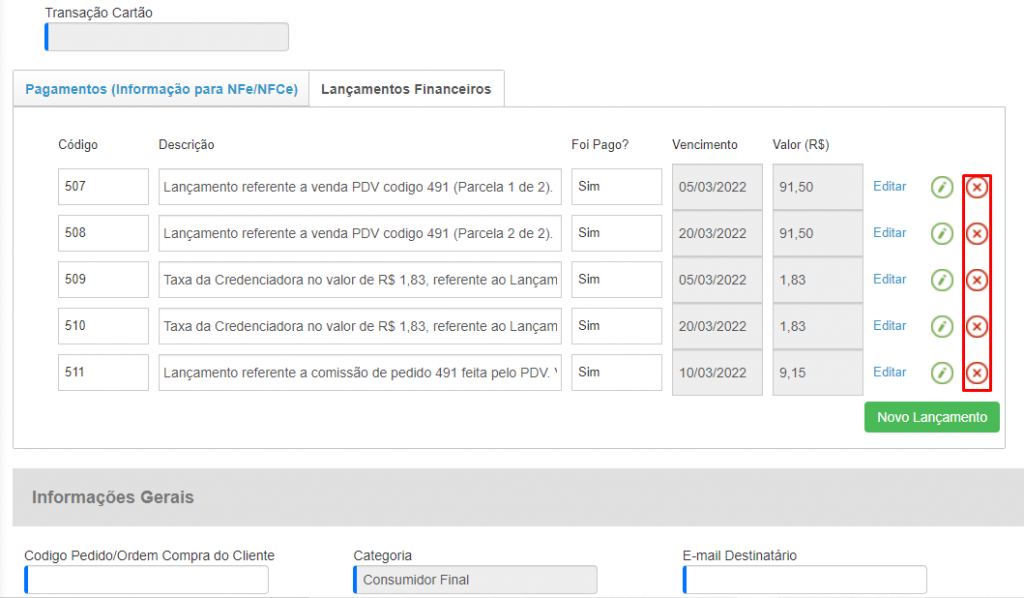Click Vencimento 05/03/2022 in row 507
The height and width of the screenshot is (598, 1024).
click(x=717, y=187)
